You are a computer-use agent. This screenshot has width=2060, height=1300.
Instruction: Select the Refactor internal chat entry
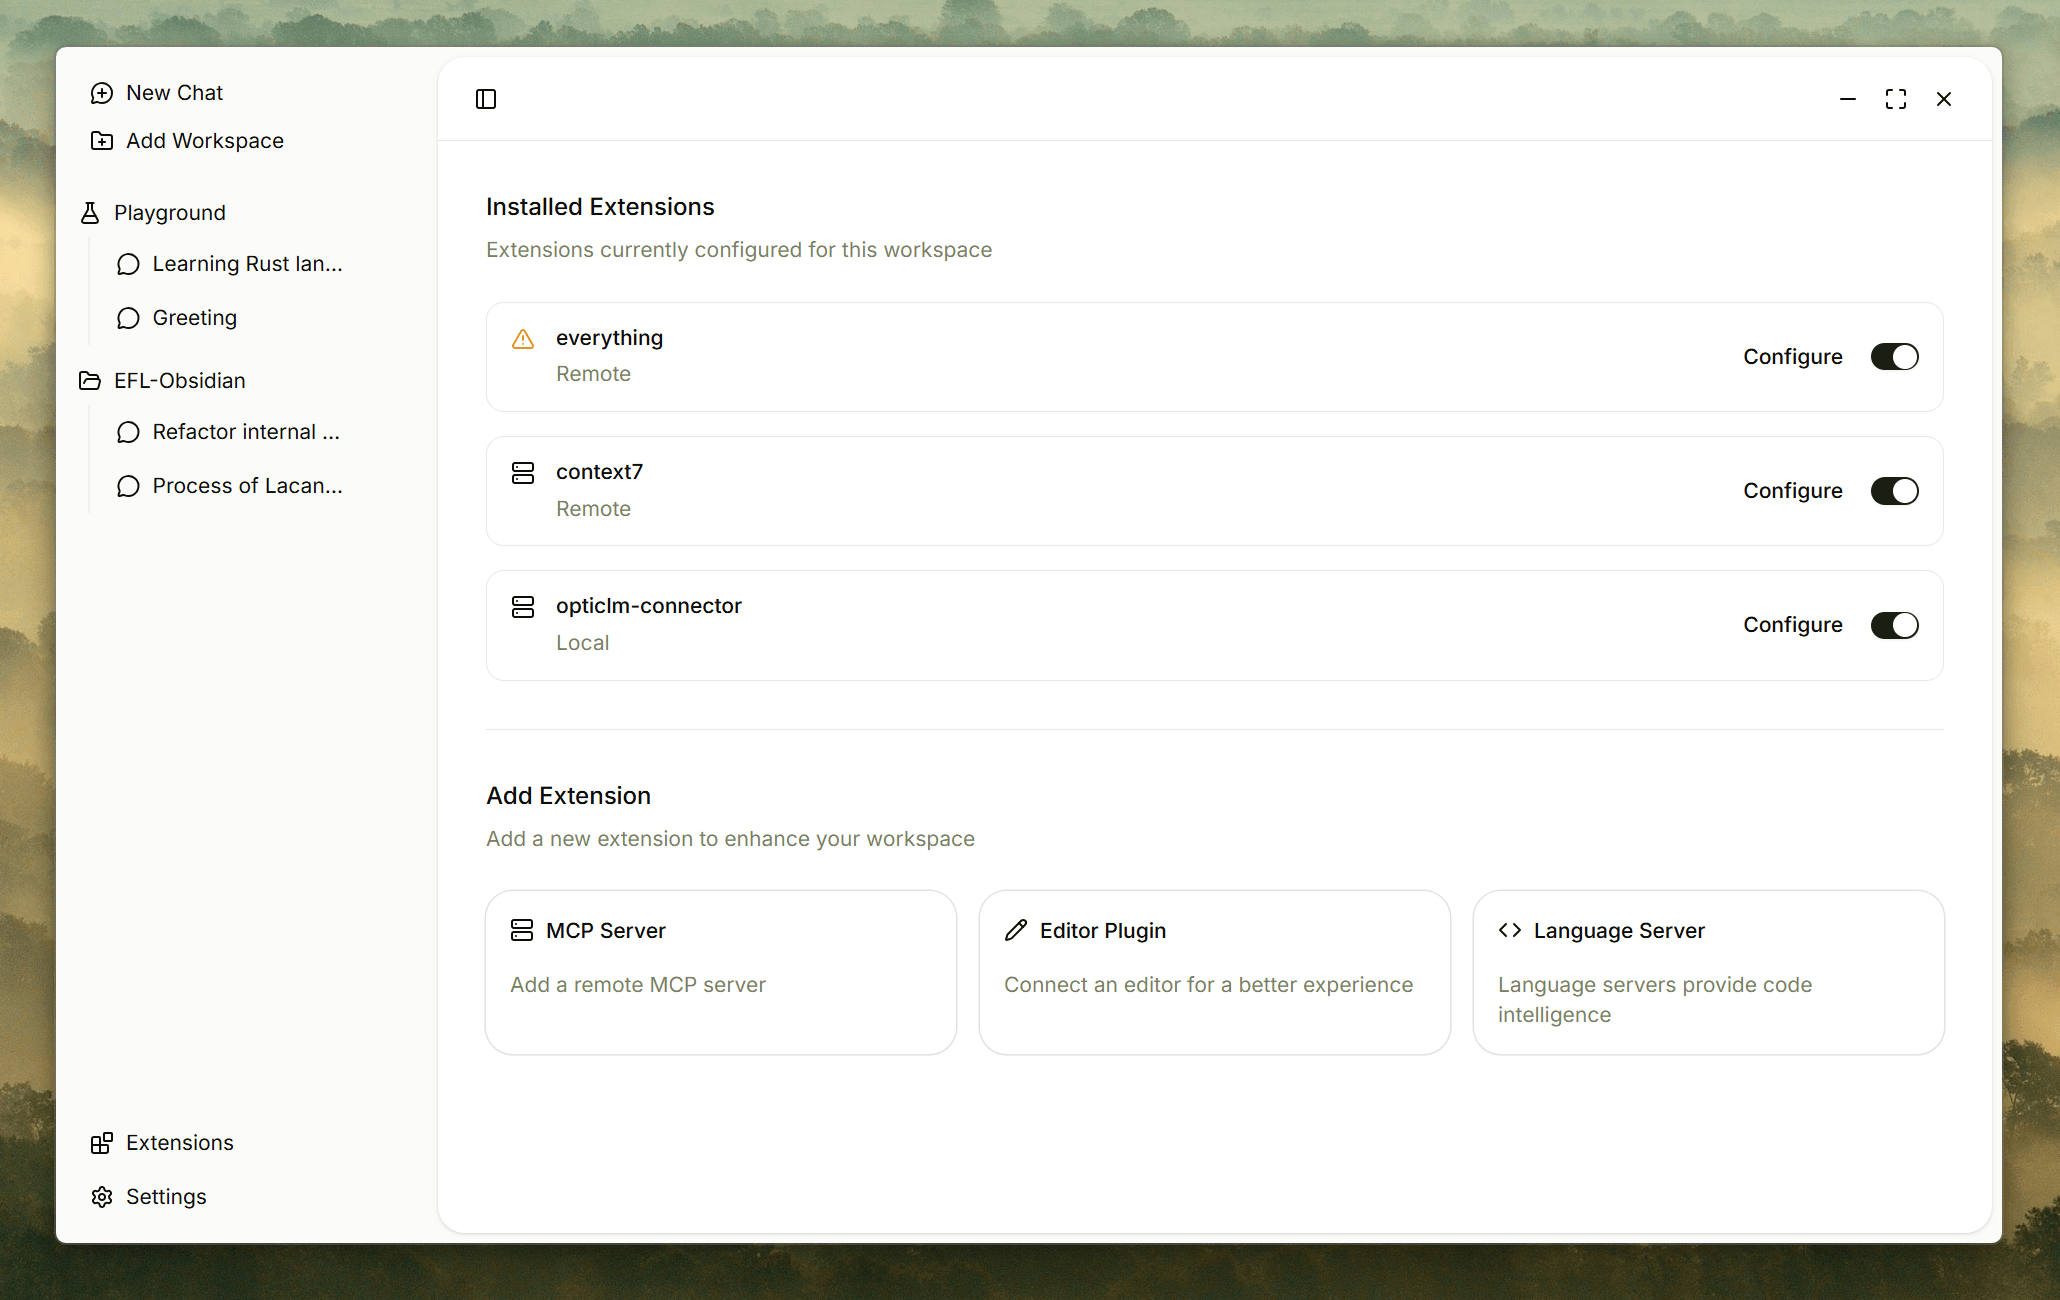[x=245, y=432]
